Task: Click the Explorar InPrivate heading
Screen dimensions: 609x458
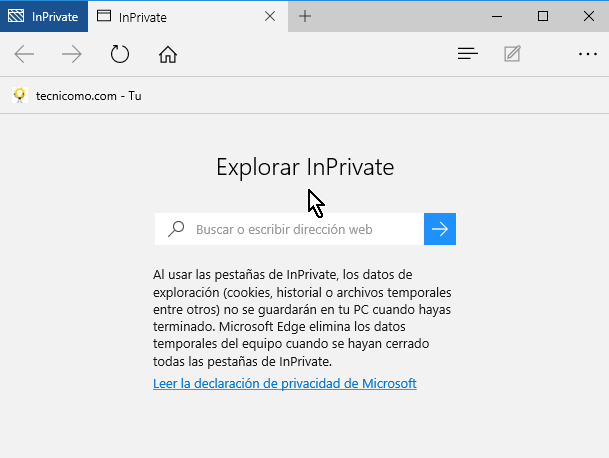Action: 305,167
